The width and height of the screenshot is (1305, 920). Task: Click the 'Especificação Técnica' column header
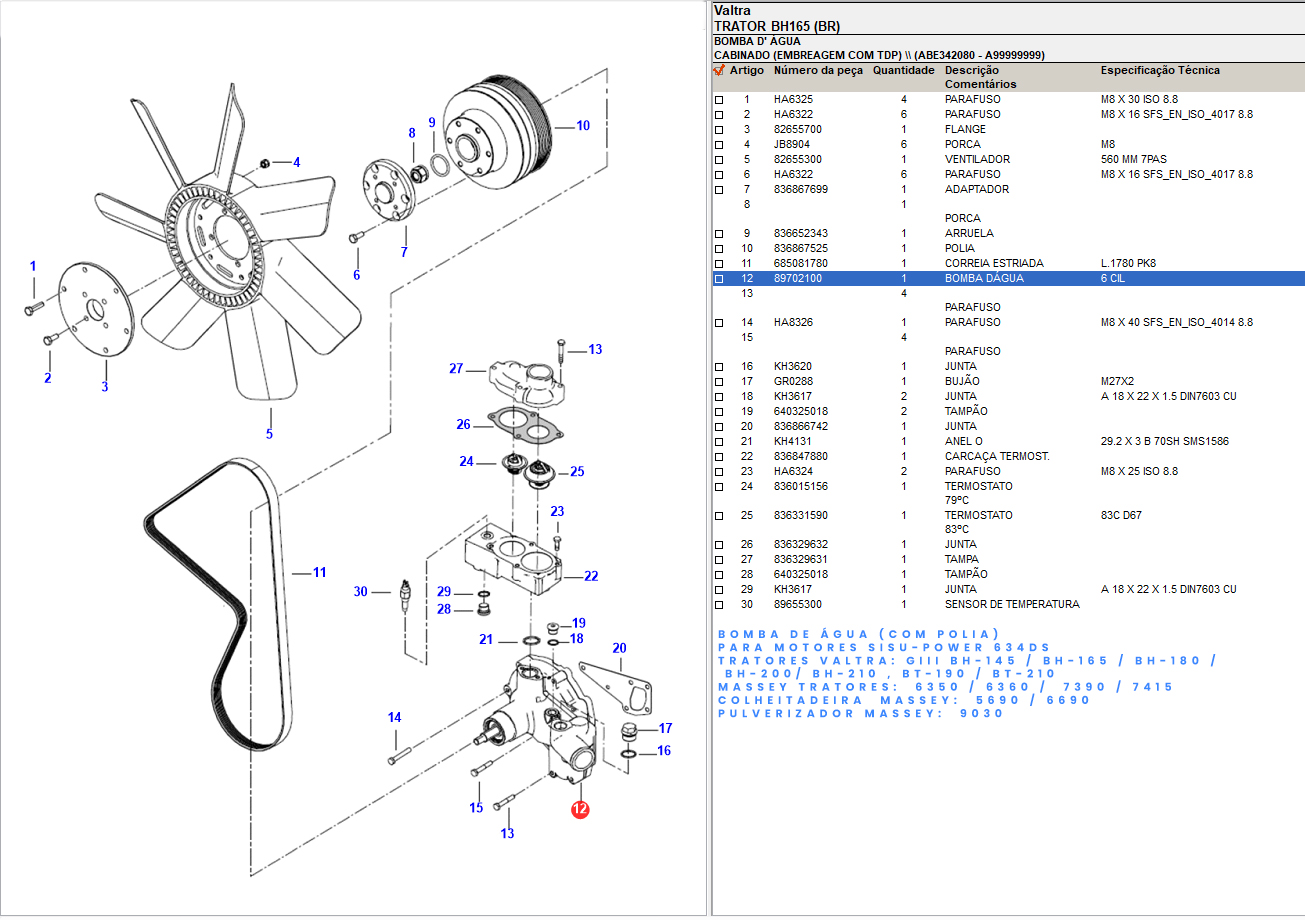pyautogui.click(x=1159, y=71)
